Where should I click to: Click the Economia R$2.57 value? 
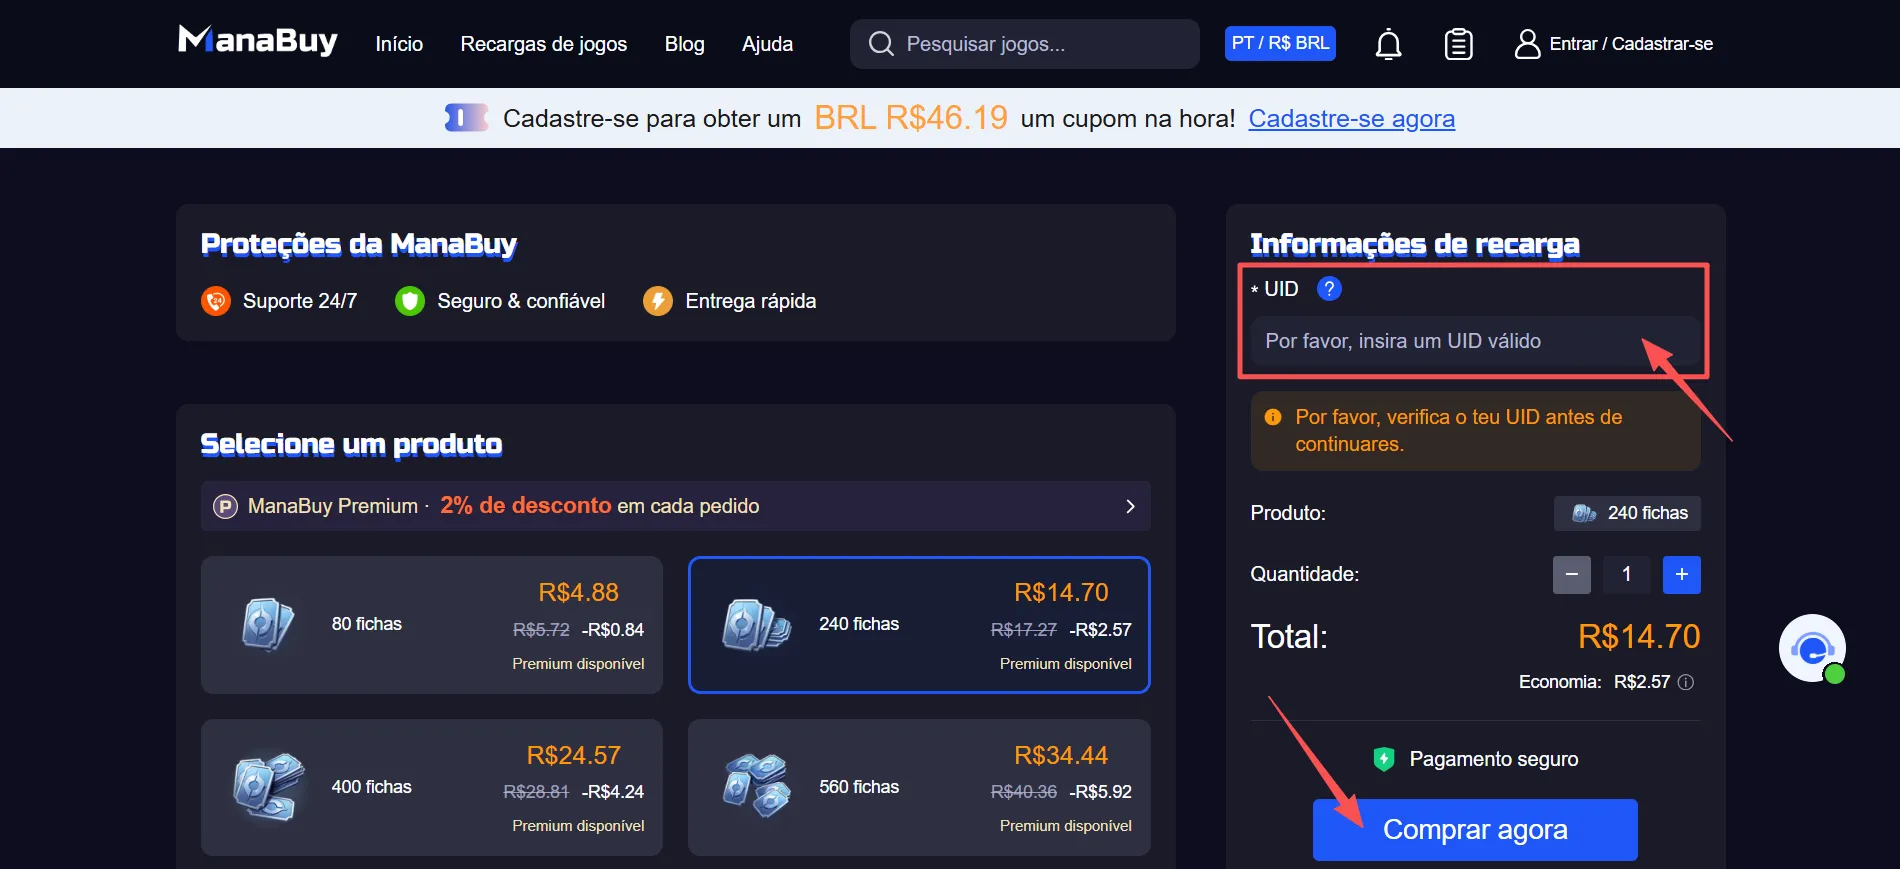tap(1642, 682)
